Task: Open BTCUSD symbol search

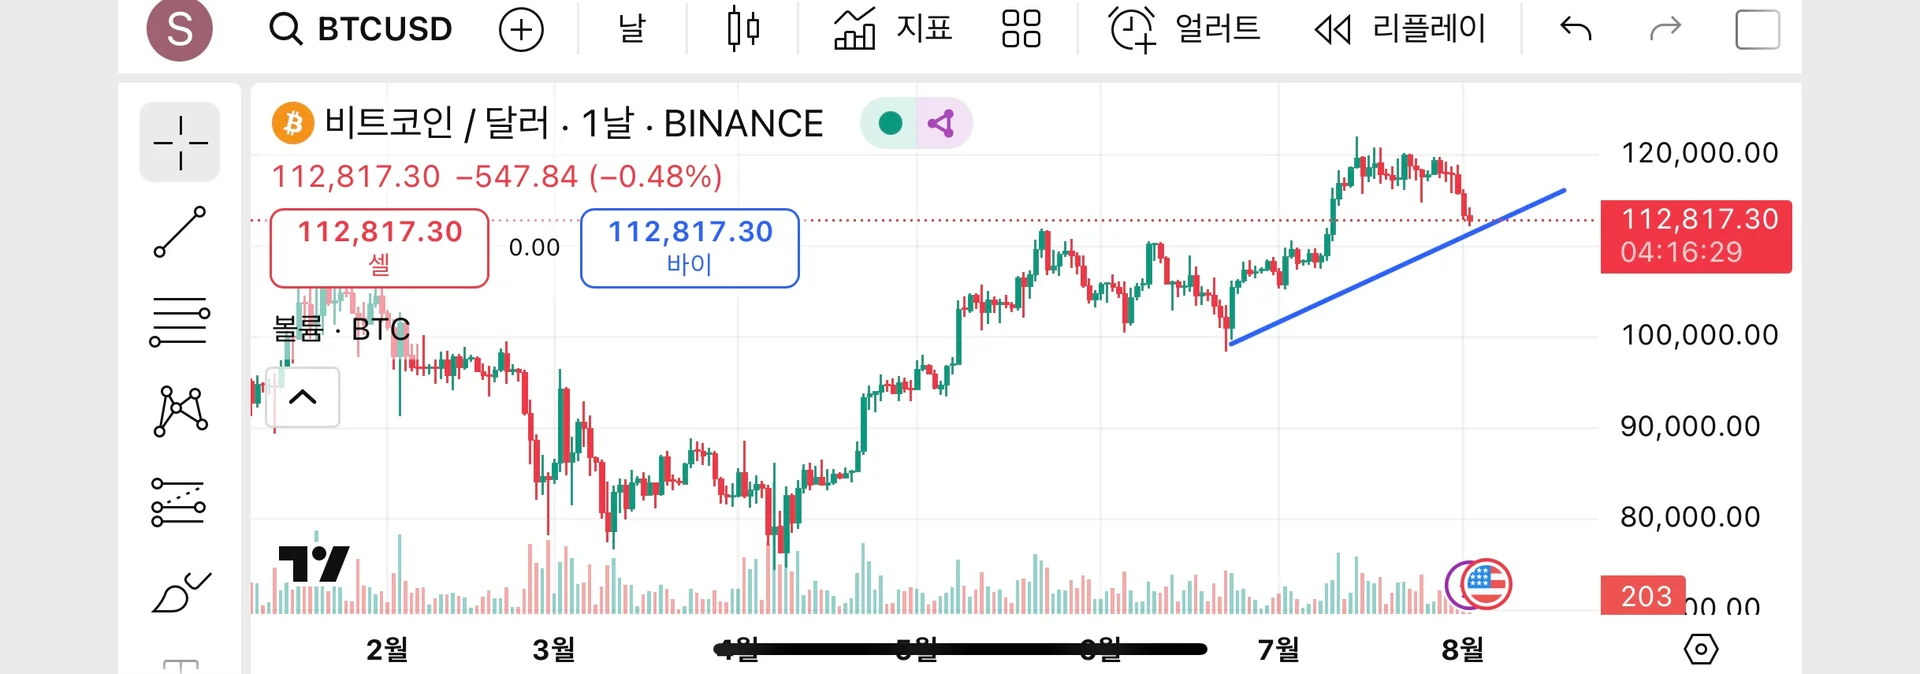Action: (362, 29)
